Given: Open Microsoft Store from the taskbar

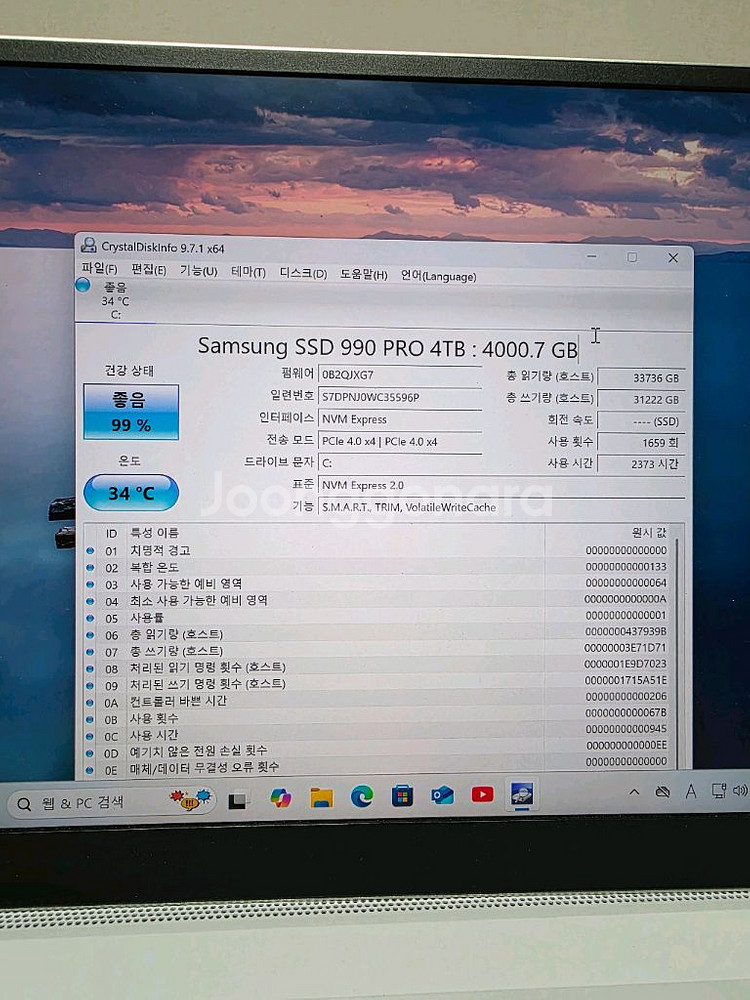Looking at the screenshot, I should pyautogui.click(x=402, y=796).
